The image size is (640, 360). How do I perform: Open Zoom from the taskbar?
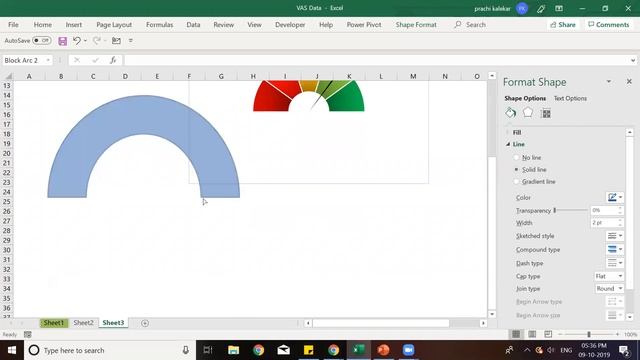click(x=408, y=350)
